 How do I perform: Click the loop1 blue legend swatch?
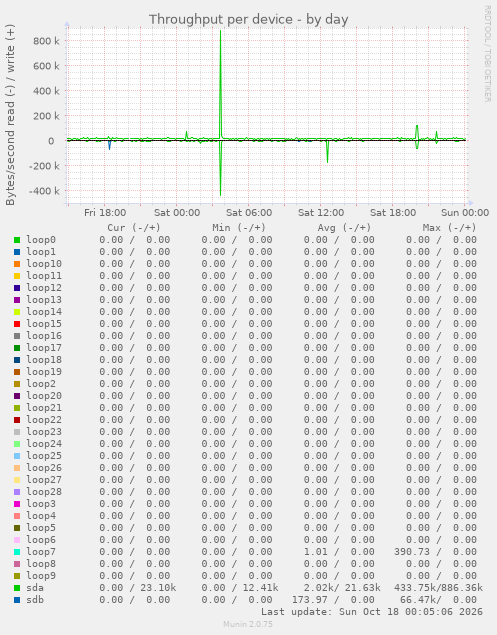17,252
